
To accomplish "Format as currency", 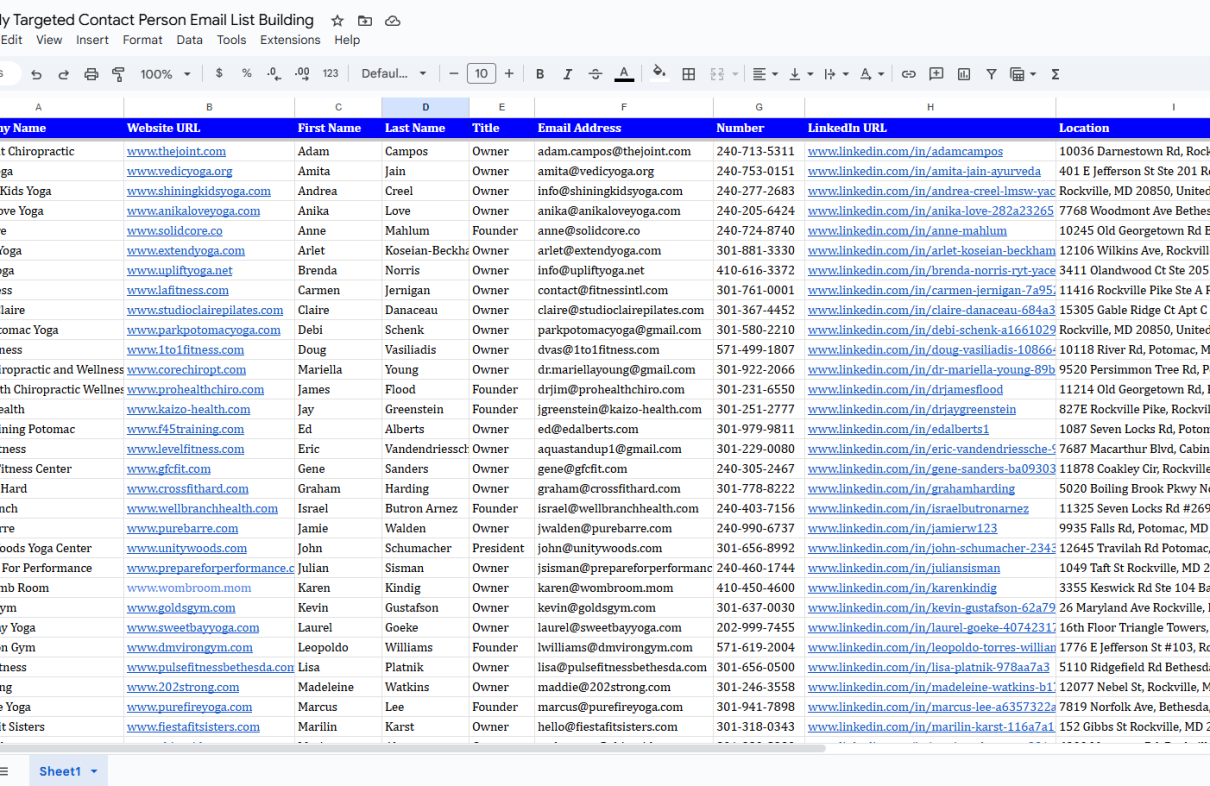I will point(219,73).
